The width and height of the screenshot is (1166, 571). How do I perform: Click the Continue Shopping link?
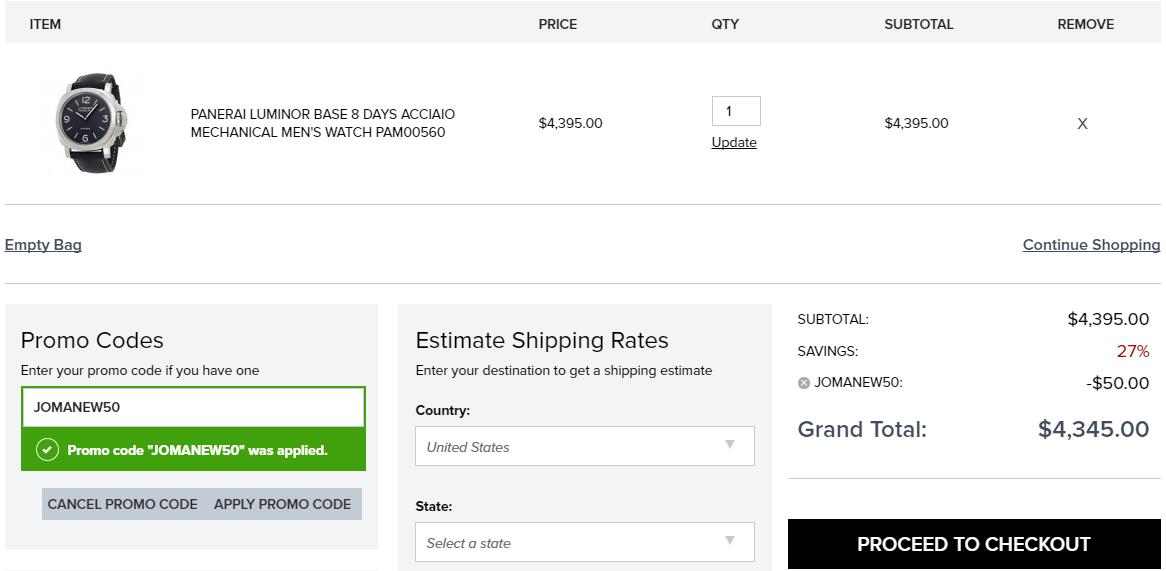[x=1091, y=245]
